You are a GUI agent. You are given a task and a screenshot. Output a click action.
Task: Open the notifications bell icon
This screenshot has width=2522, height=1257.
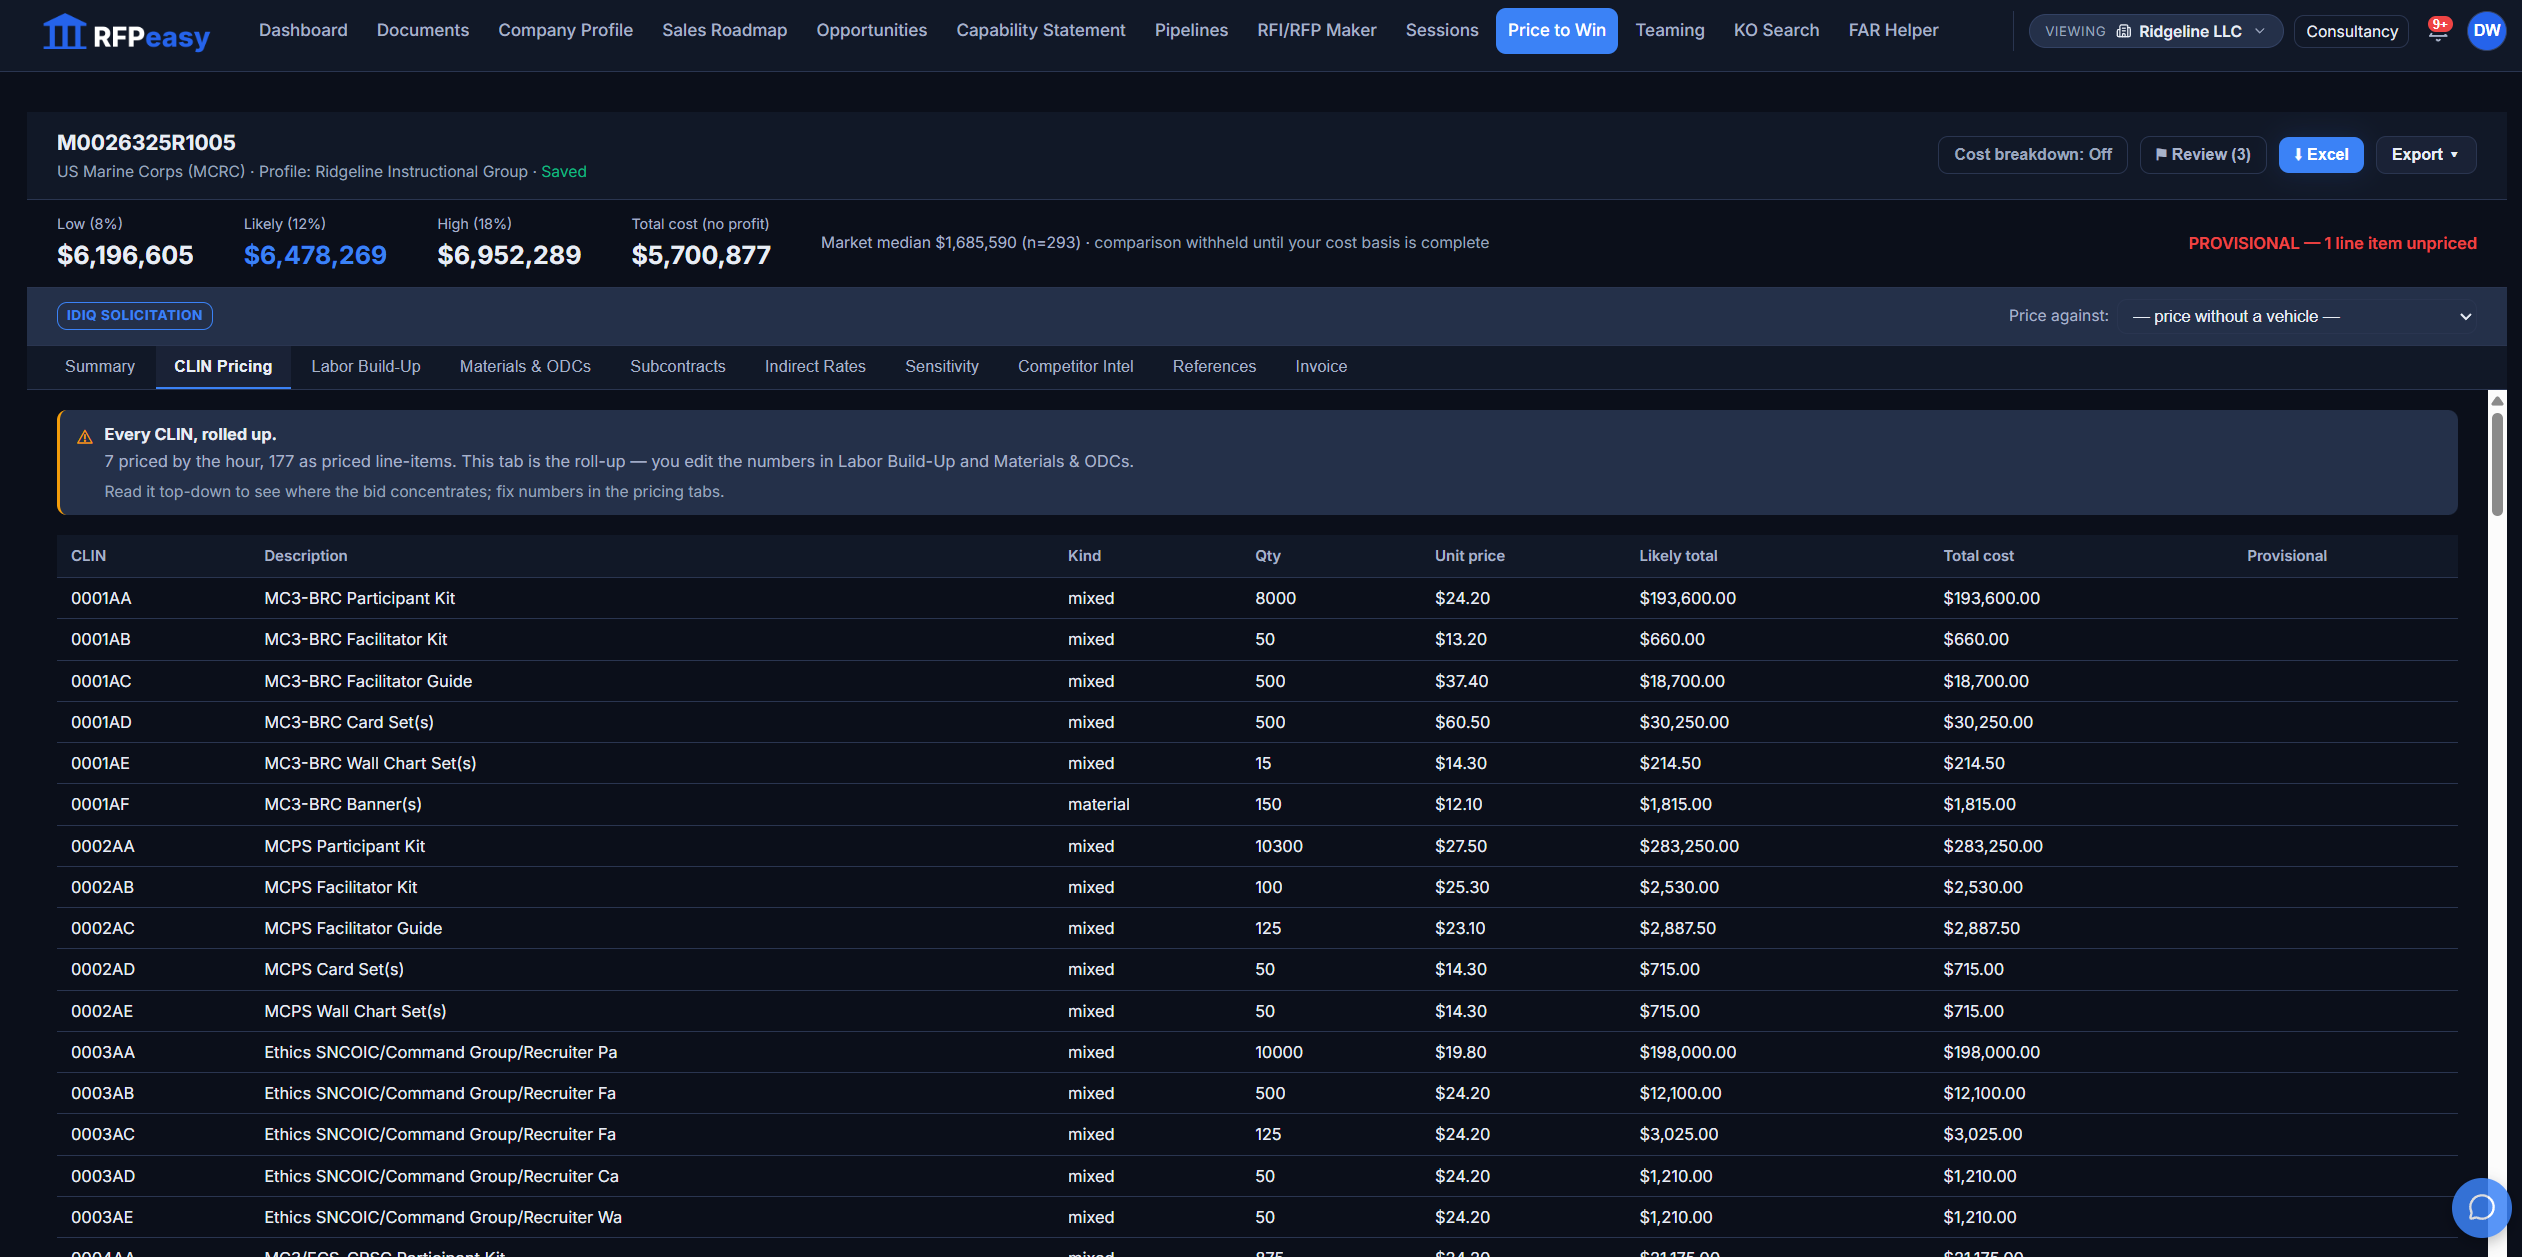pos(2438,31)
